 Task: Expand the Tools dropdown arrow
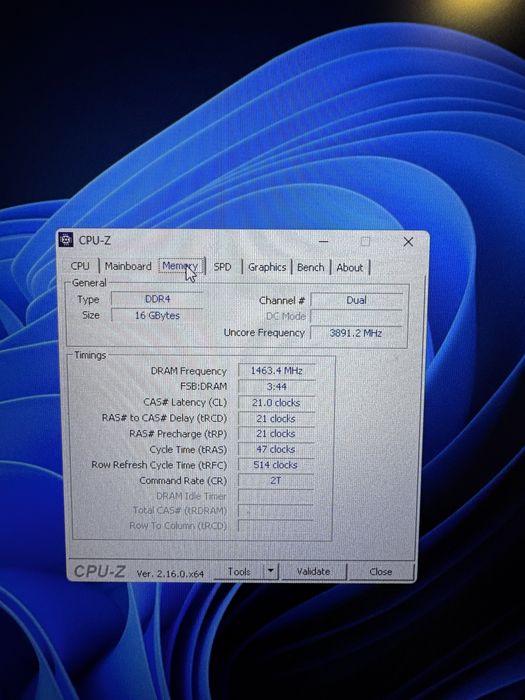click(x=271, y=571)
